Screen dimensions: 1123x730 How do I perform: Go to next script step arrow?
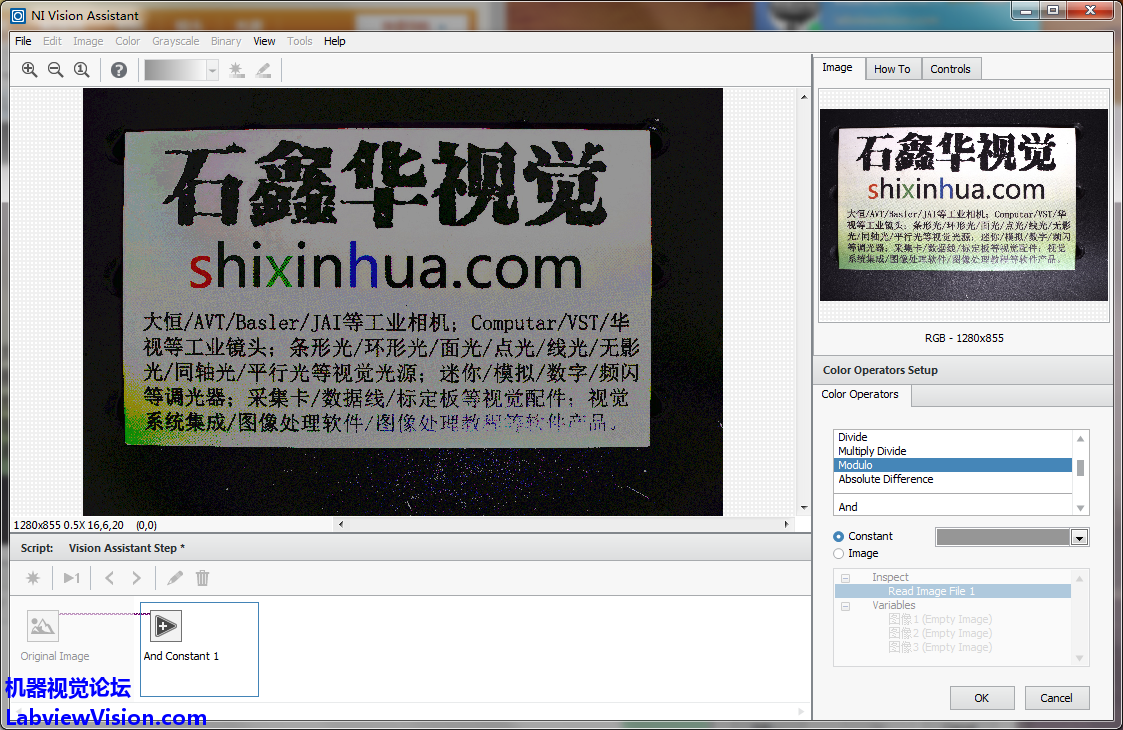point(136,577)
